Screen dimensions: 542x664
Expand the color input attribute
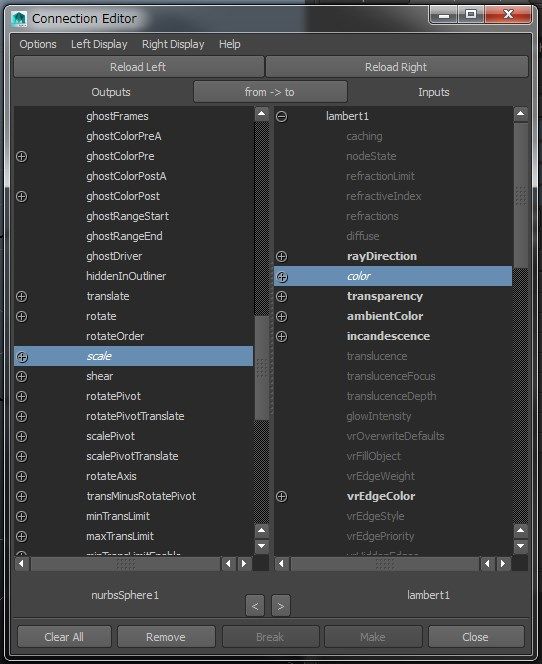click(282, 277)
